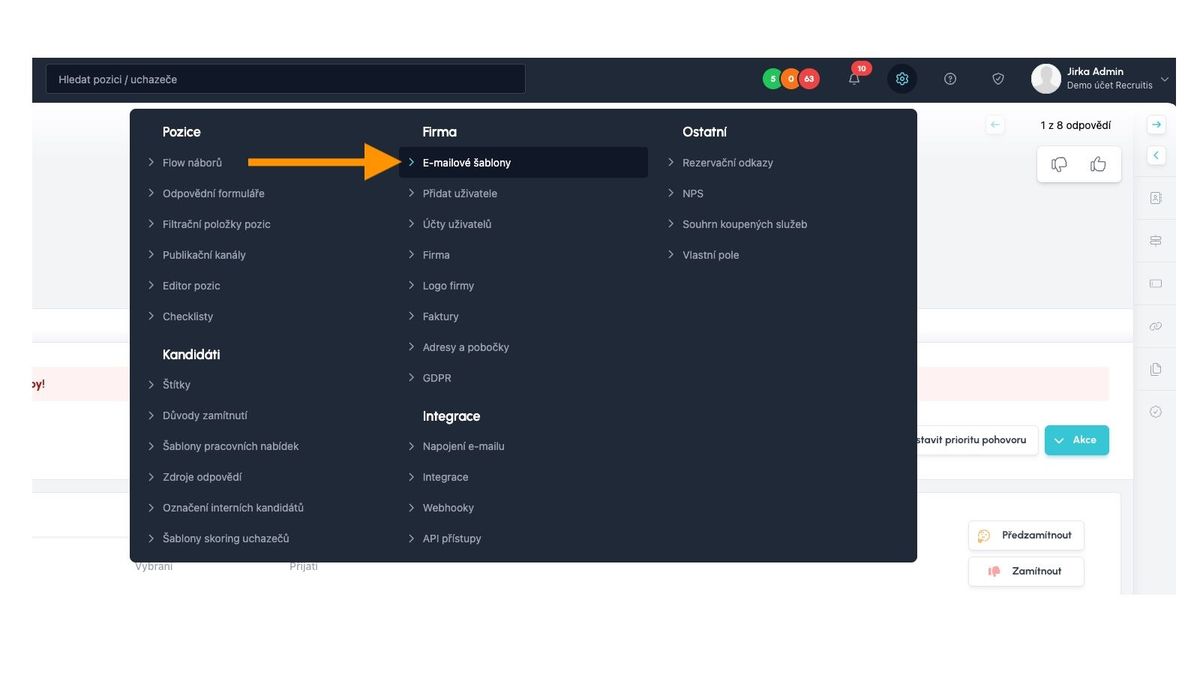Collapse the right sidebar chevron

[x=1156, y=156]
